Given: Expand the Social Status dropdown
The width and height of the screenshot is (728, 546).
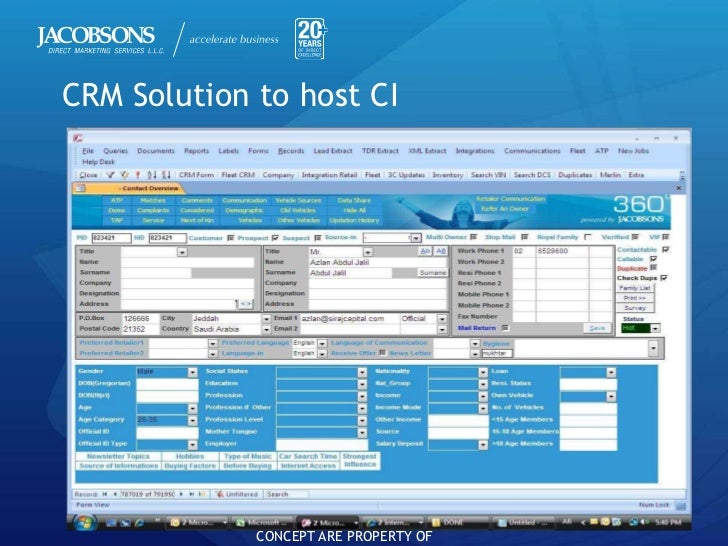Looking at the screenshot, I should coord(362,372).
